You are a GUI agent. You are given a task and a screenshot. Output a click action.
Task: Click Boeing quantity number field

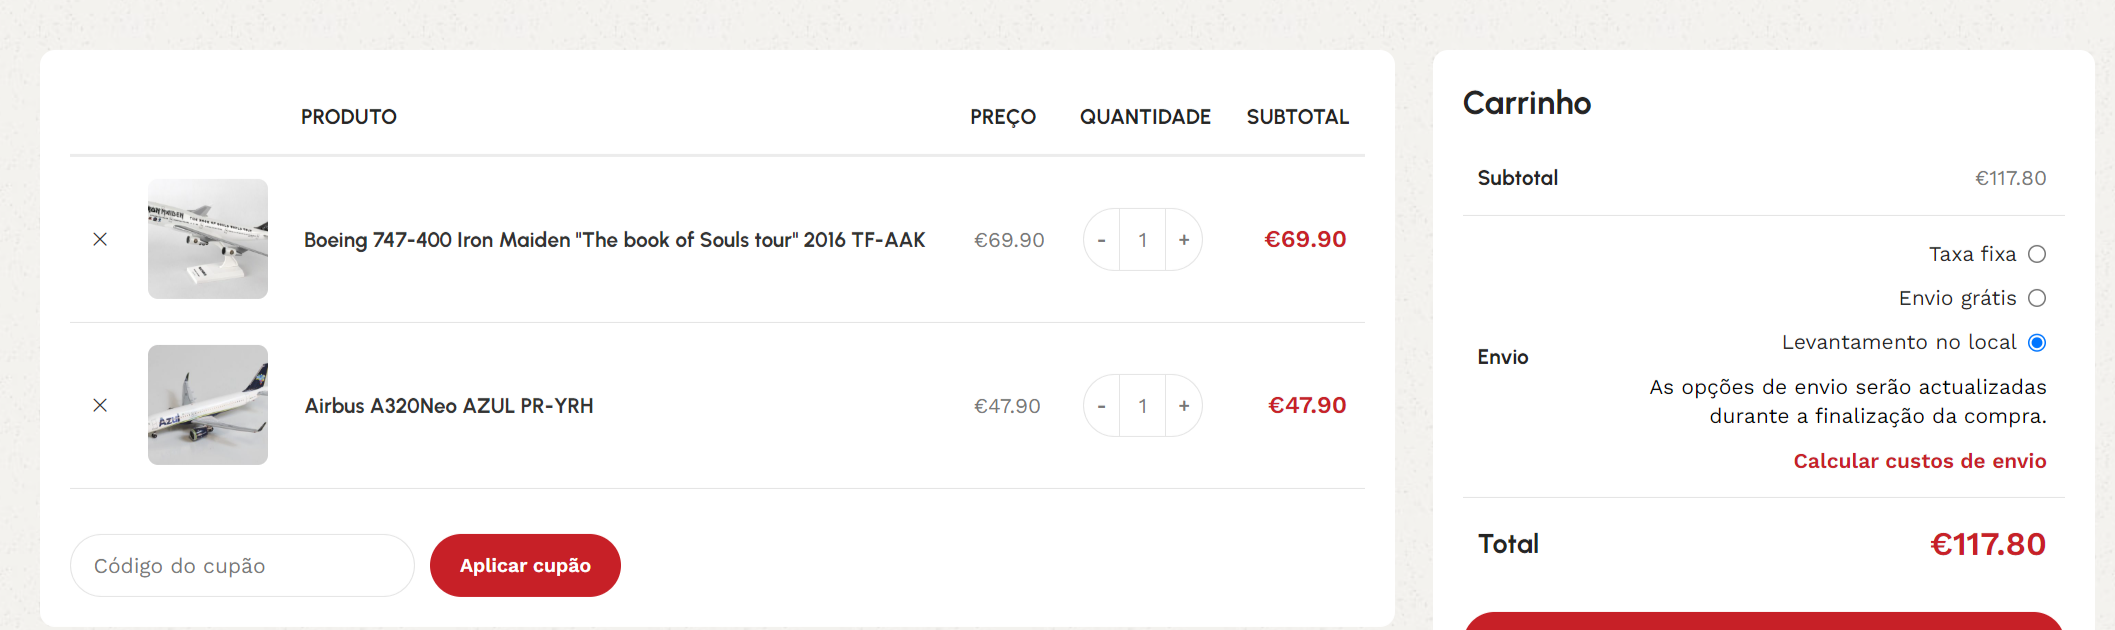(1142, 240)
